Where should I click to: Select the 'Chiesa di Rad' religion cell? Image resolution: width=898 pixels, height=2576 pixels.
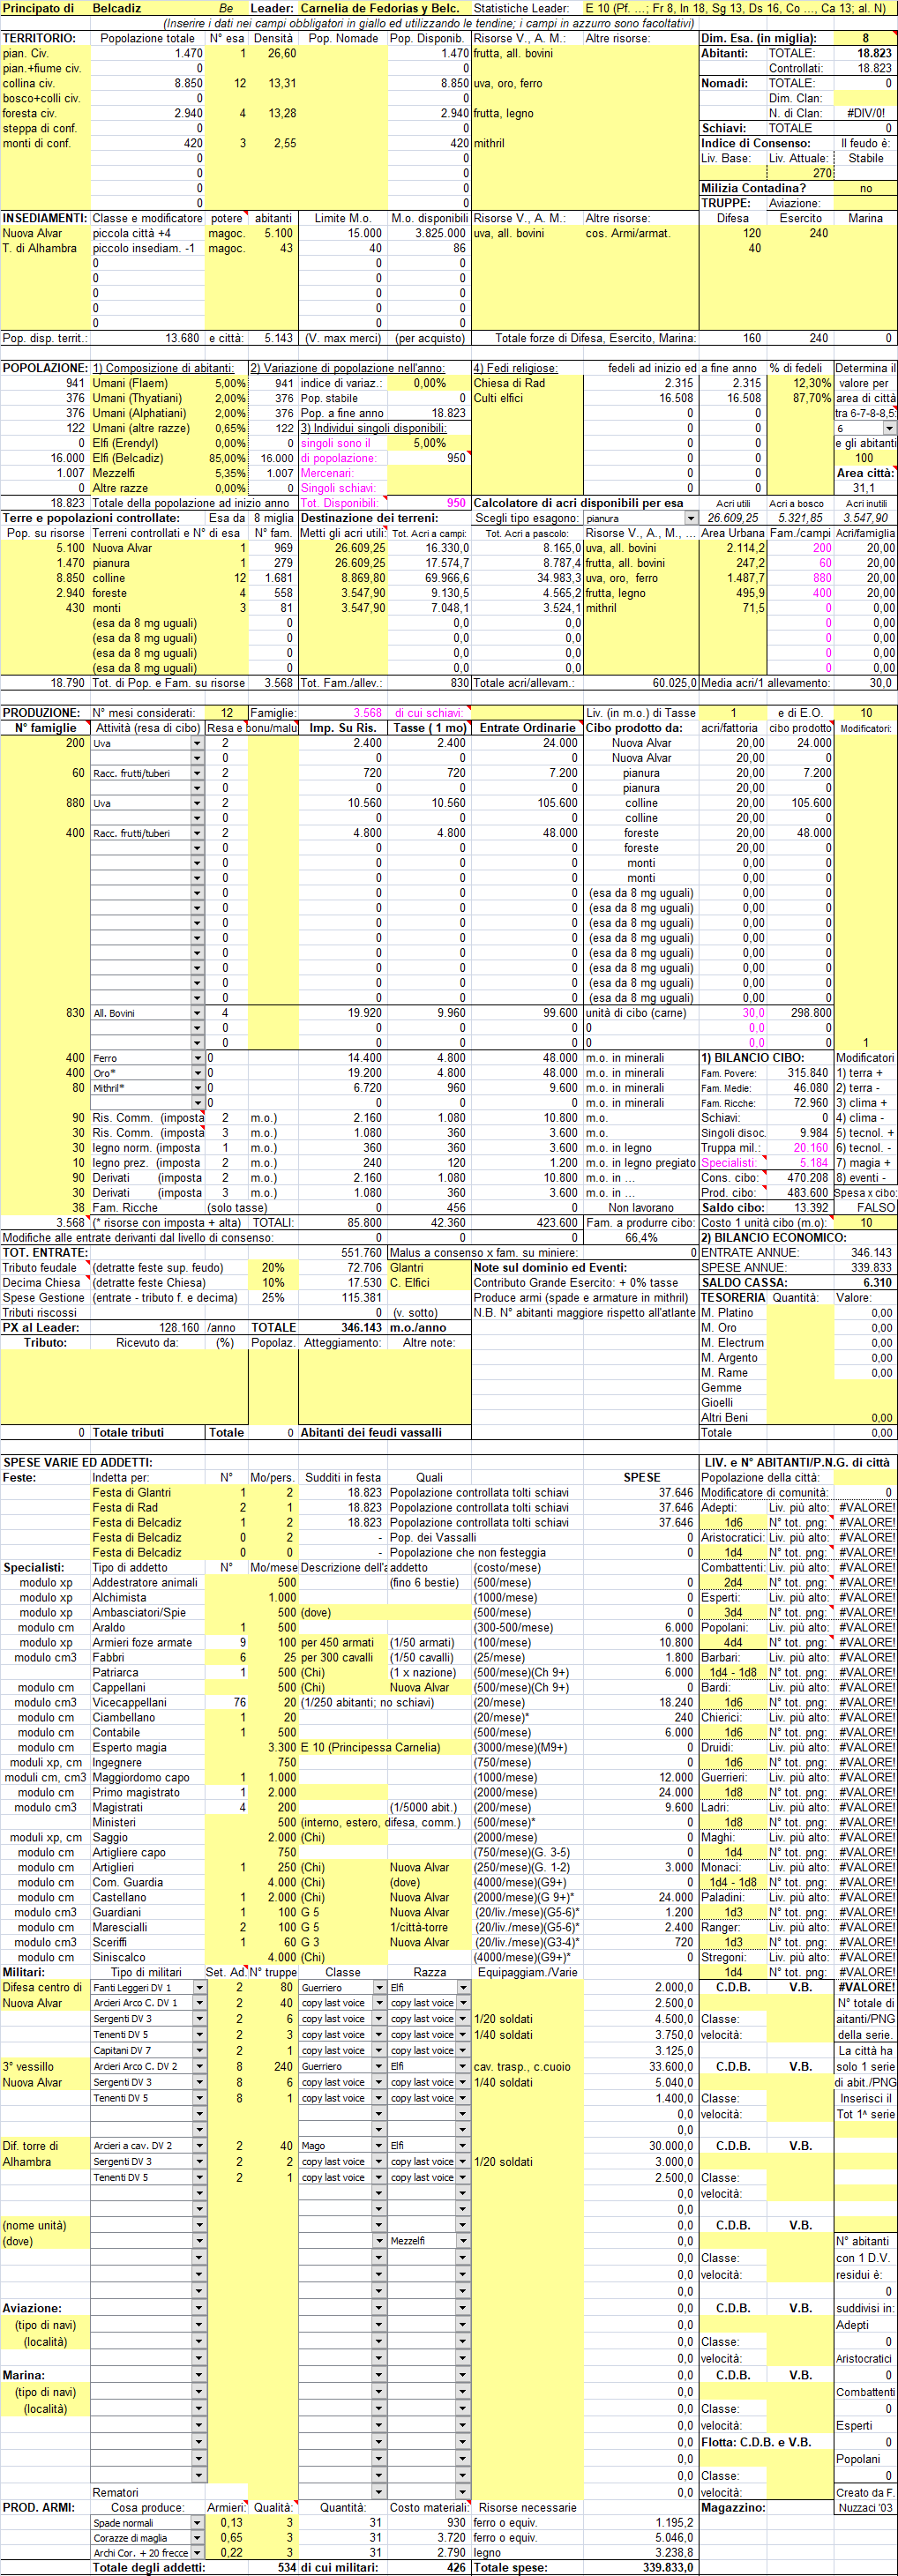click(x=527, y=383)
